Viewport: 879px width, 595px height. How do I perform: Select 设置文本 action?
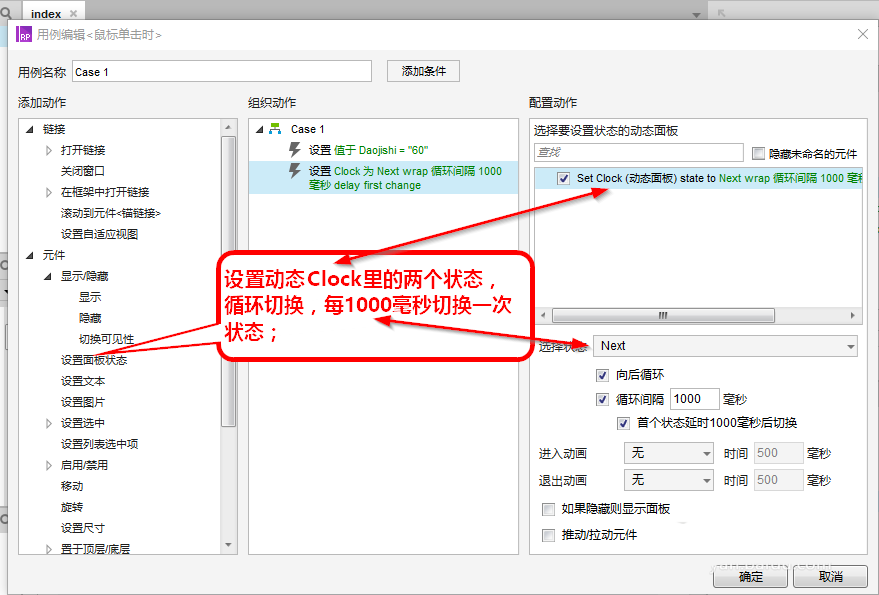click(x=83, y=381)
